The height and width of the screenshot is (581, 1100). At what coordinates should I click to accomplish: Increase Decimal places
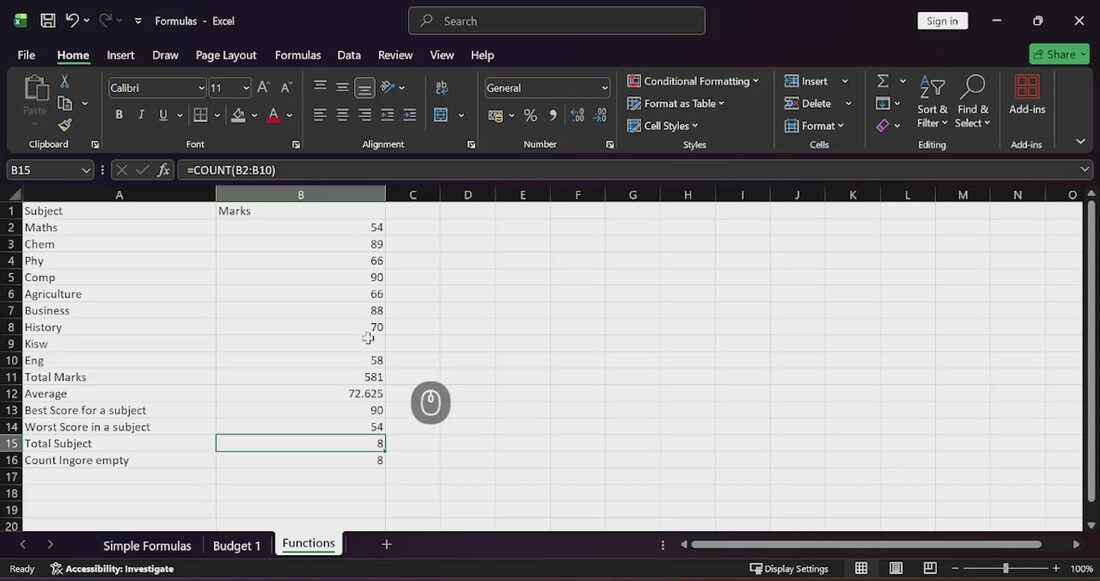point(577,115)
